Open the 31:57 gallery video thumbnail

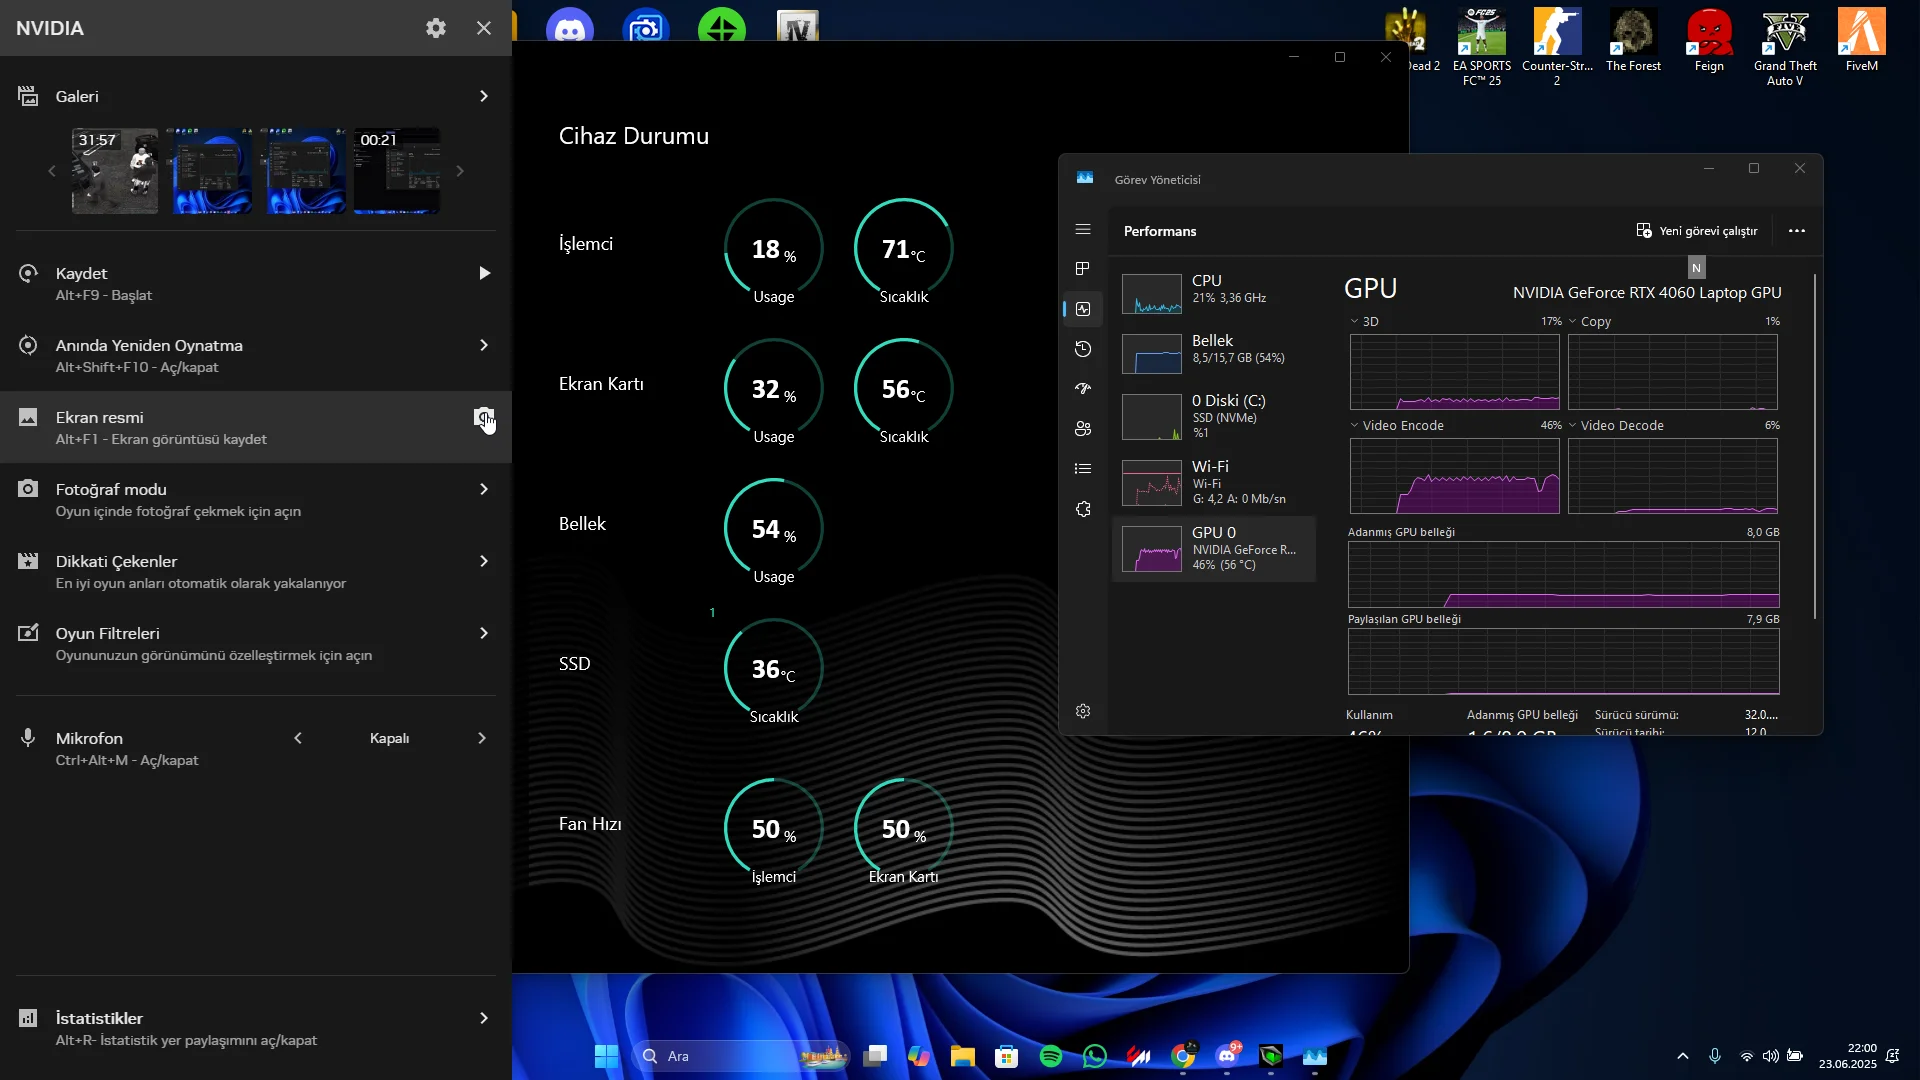click(115, 171)
